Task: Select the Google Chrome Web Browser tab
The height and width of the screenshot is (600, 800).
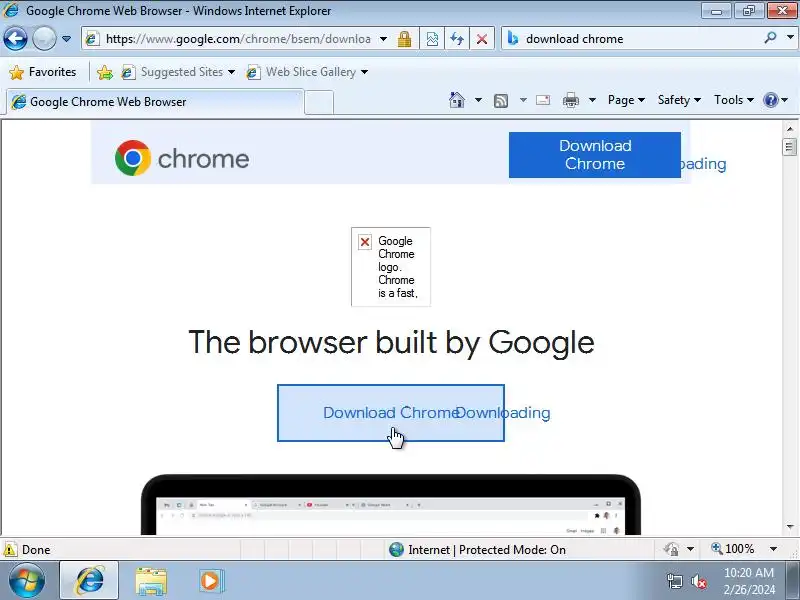Action: point(155,102)
